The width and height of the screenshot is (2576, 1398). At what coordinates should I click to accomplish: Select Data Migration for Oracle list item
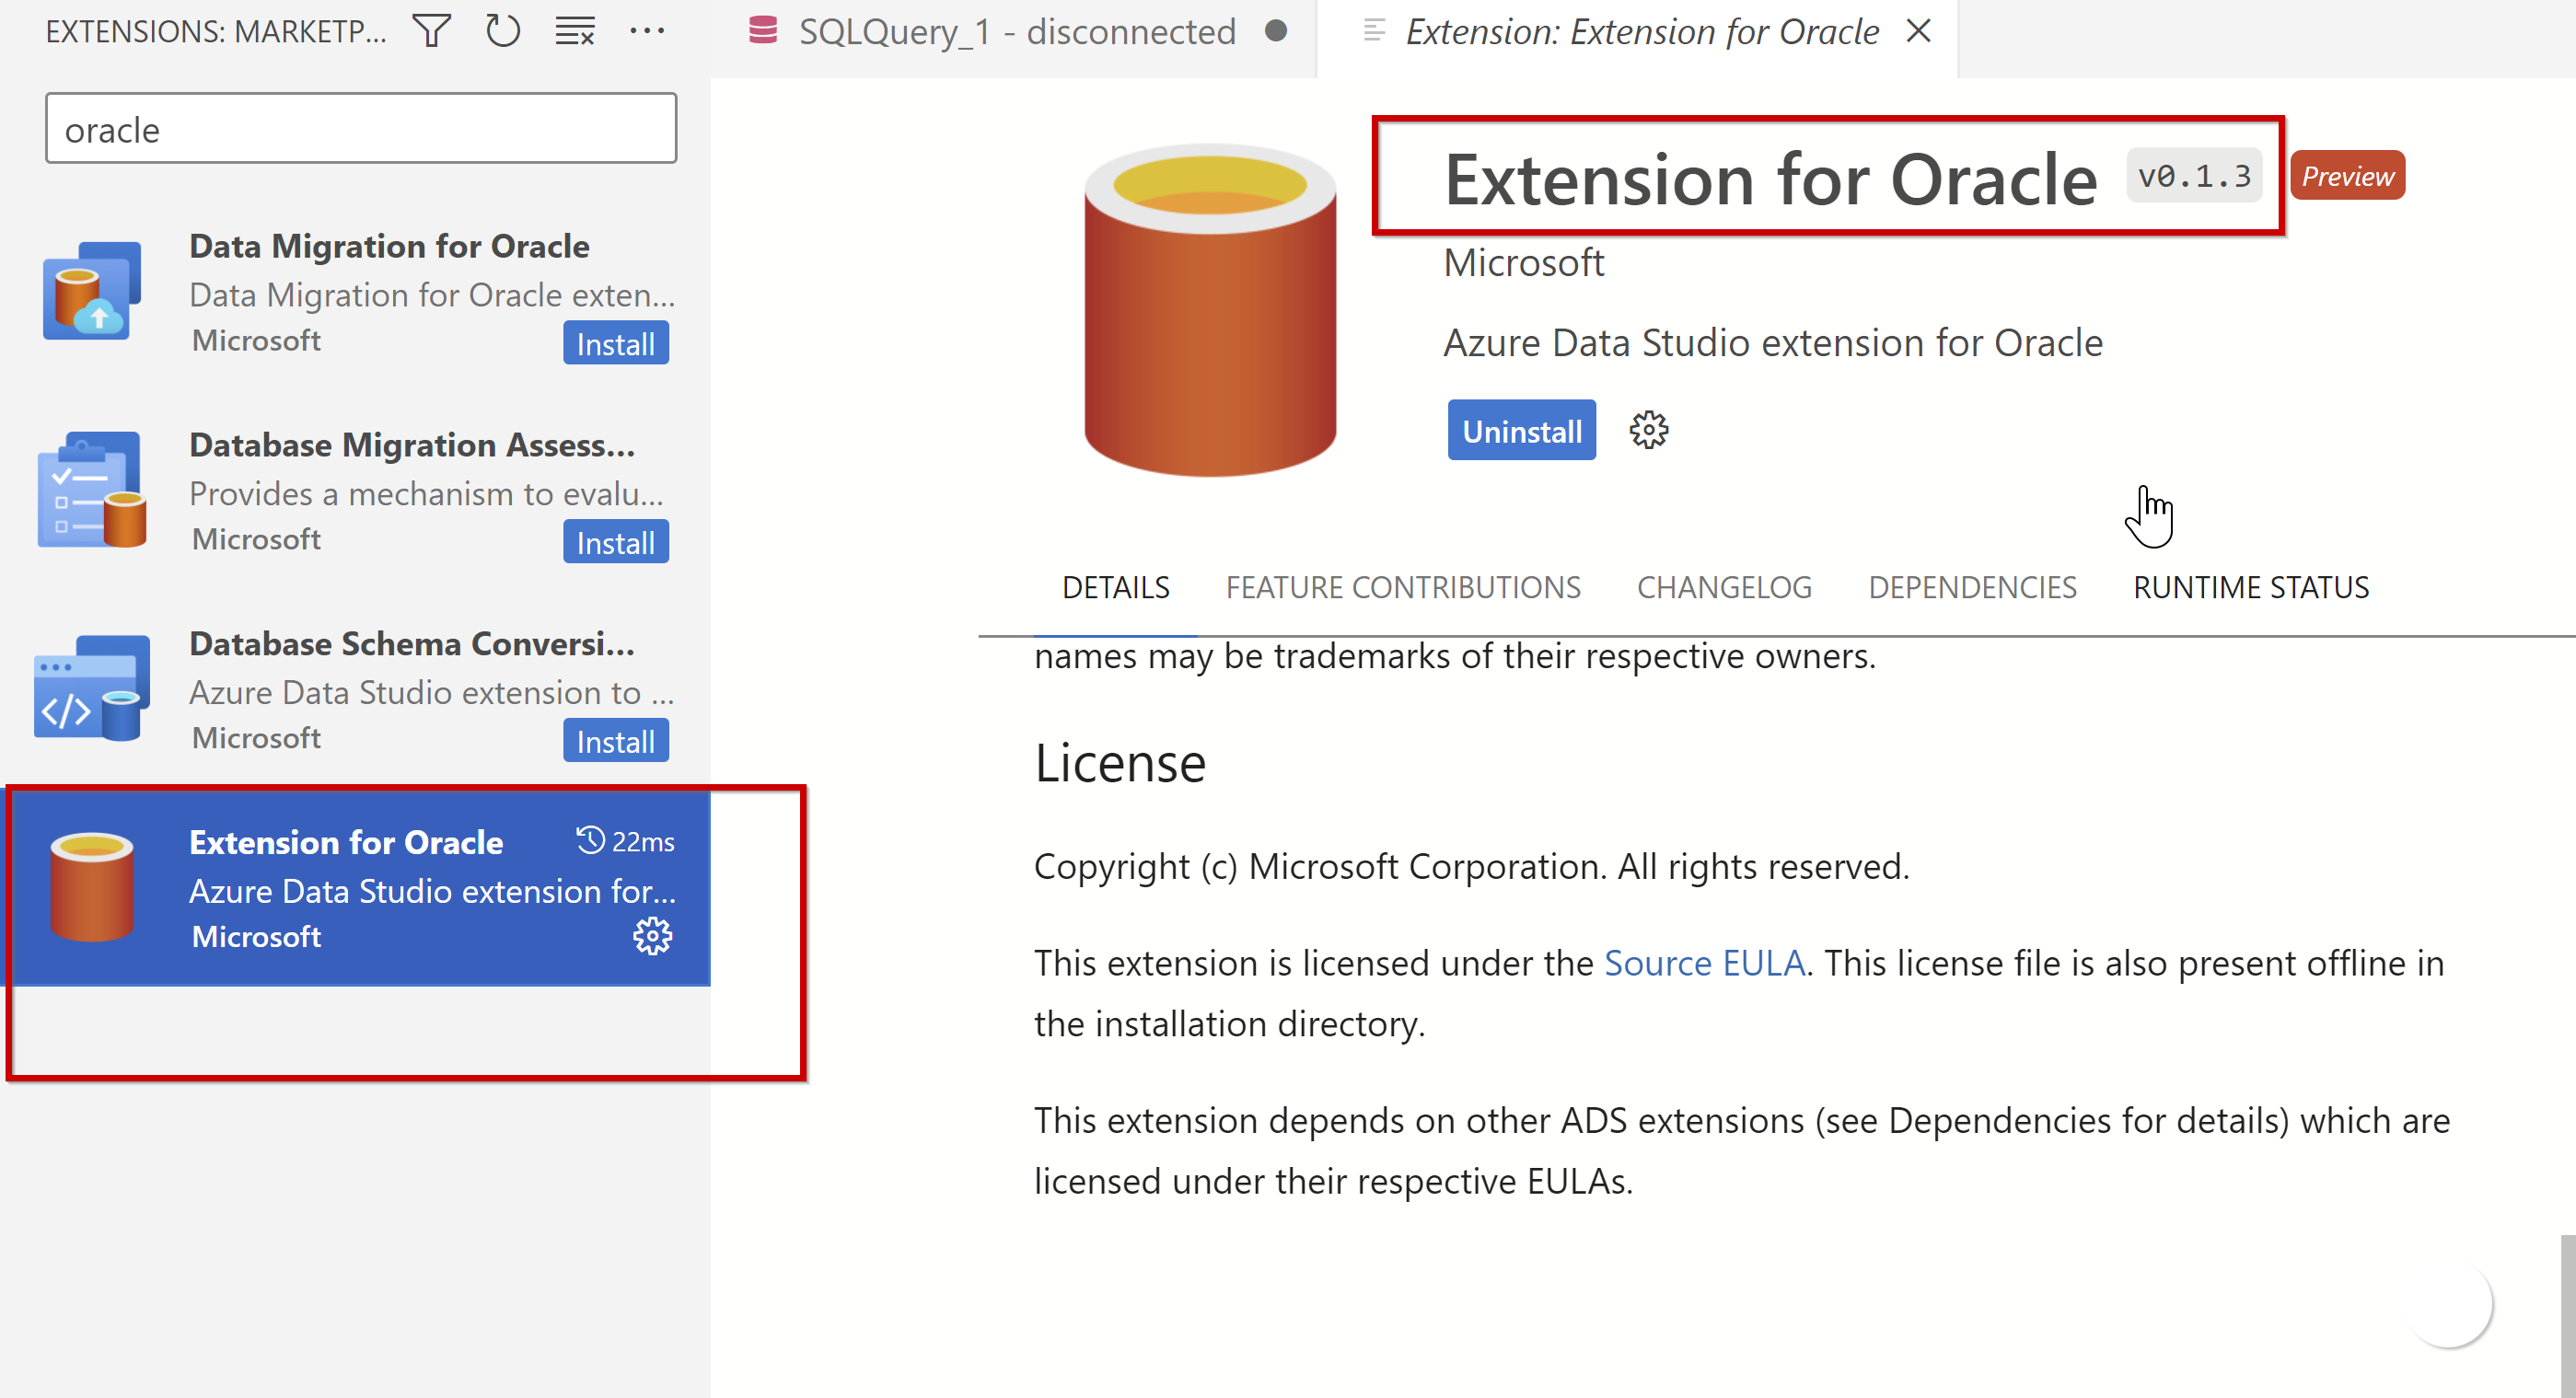pyautogui.click(x=356, y=291)
